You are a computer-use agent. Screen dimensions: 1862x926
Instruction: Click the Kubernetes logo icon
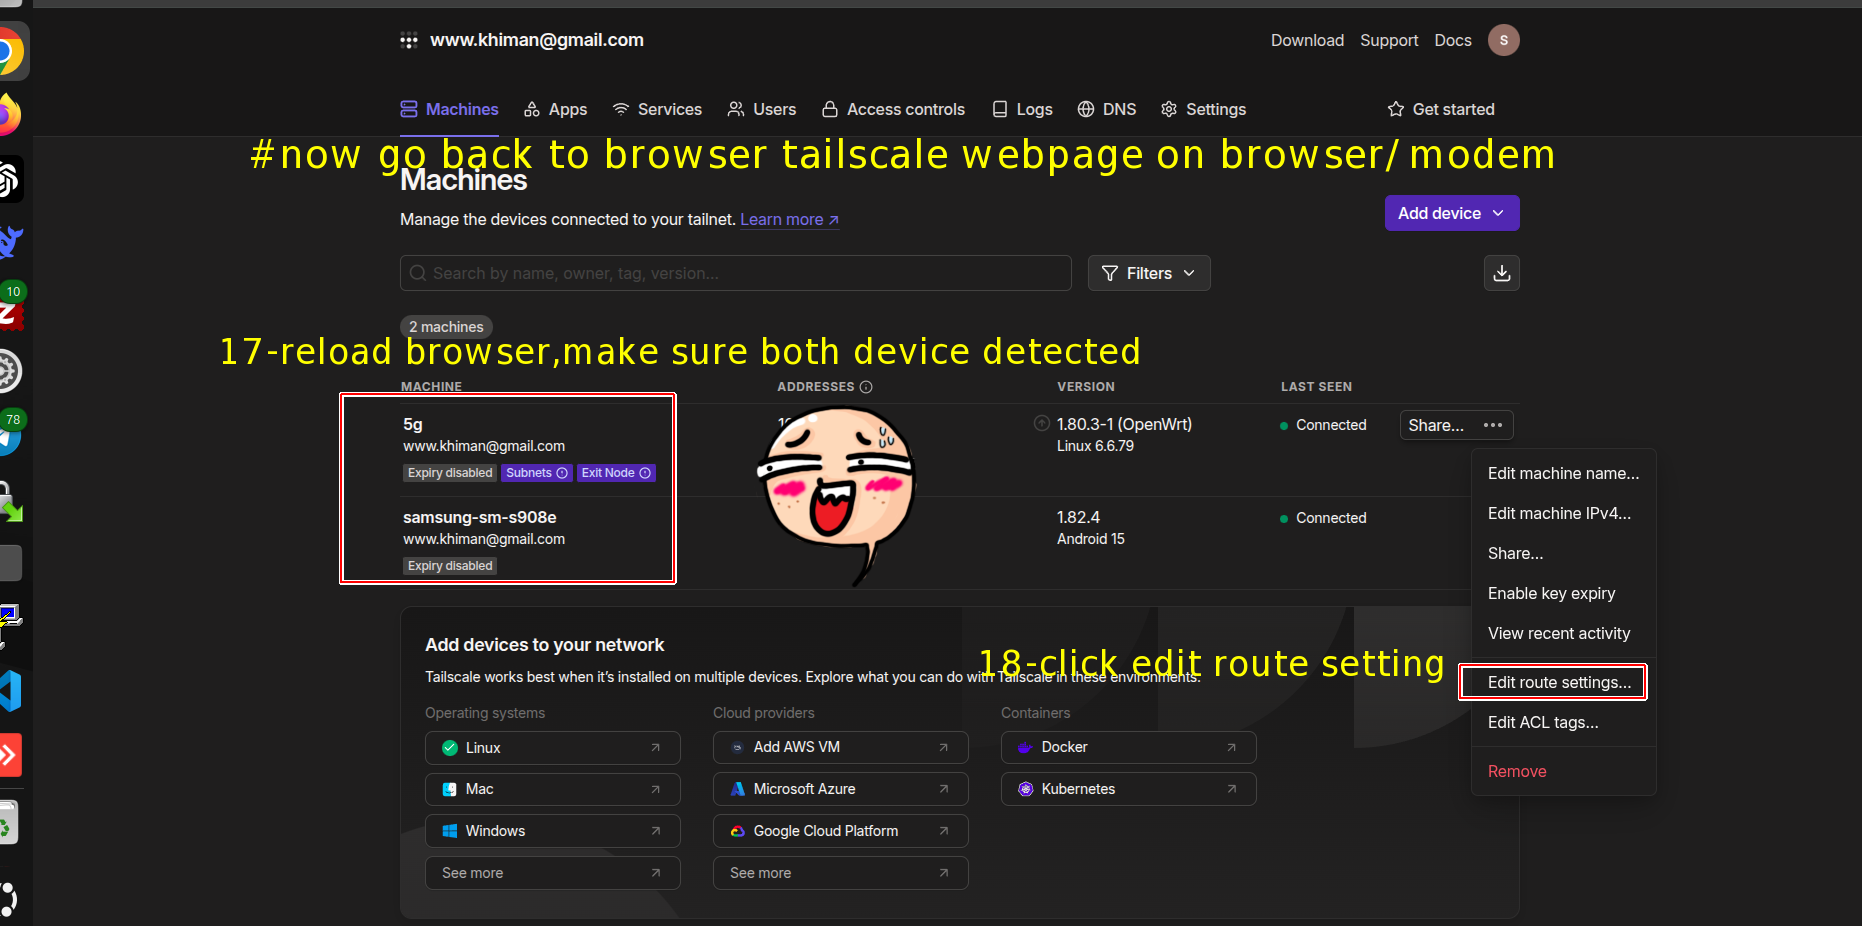coord(1025,789)
